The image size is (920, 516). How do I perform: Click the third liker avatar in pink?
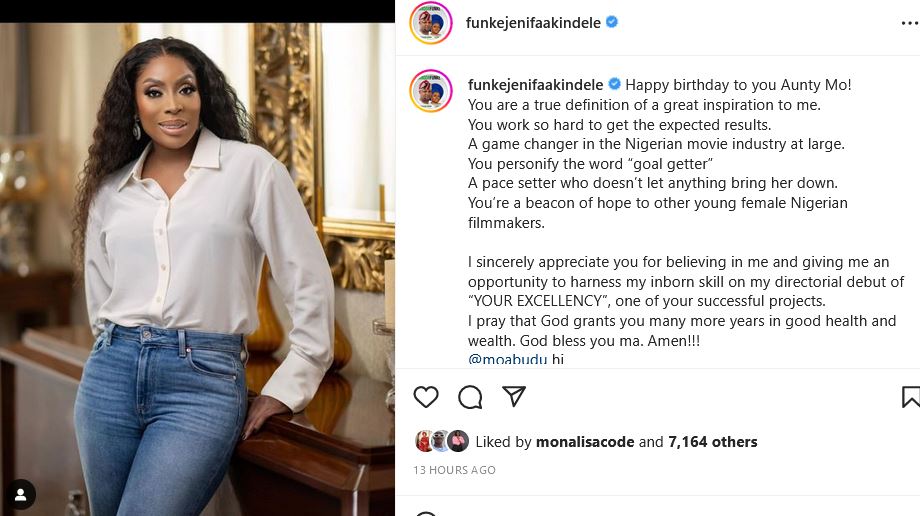pos(458,441)
